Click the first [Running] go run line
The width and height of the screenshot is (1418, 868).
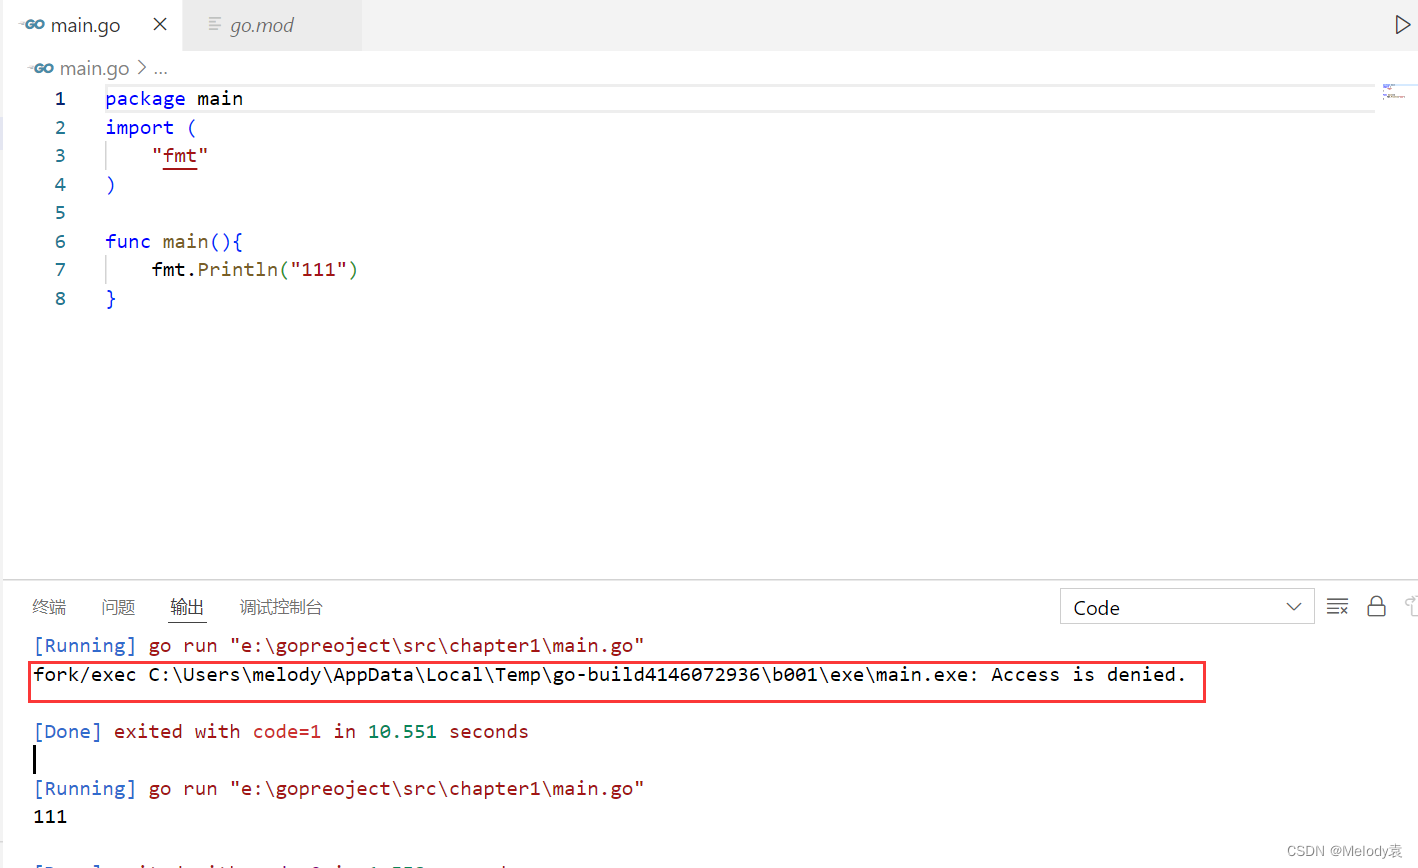click(339, 646)
